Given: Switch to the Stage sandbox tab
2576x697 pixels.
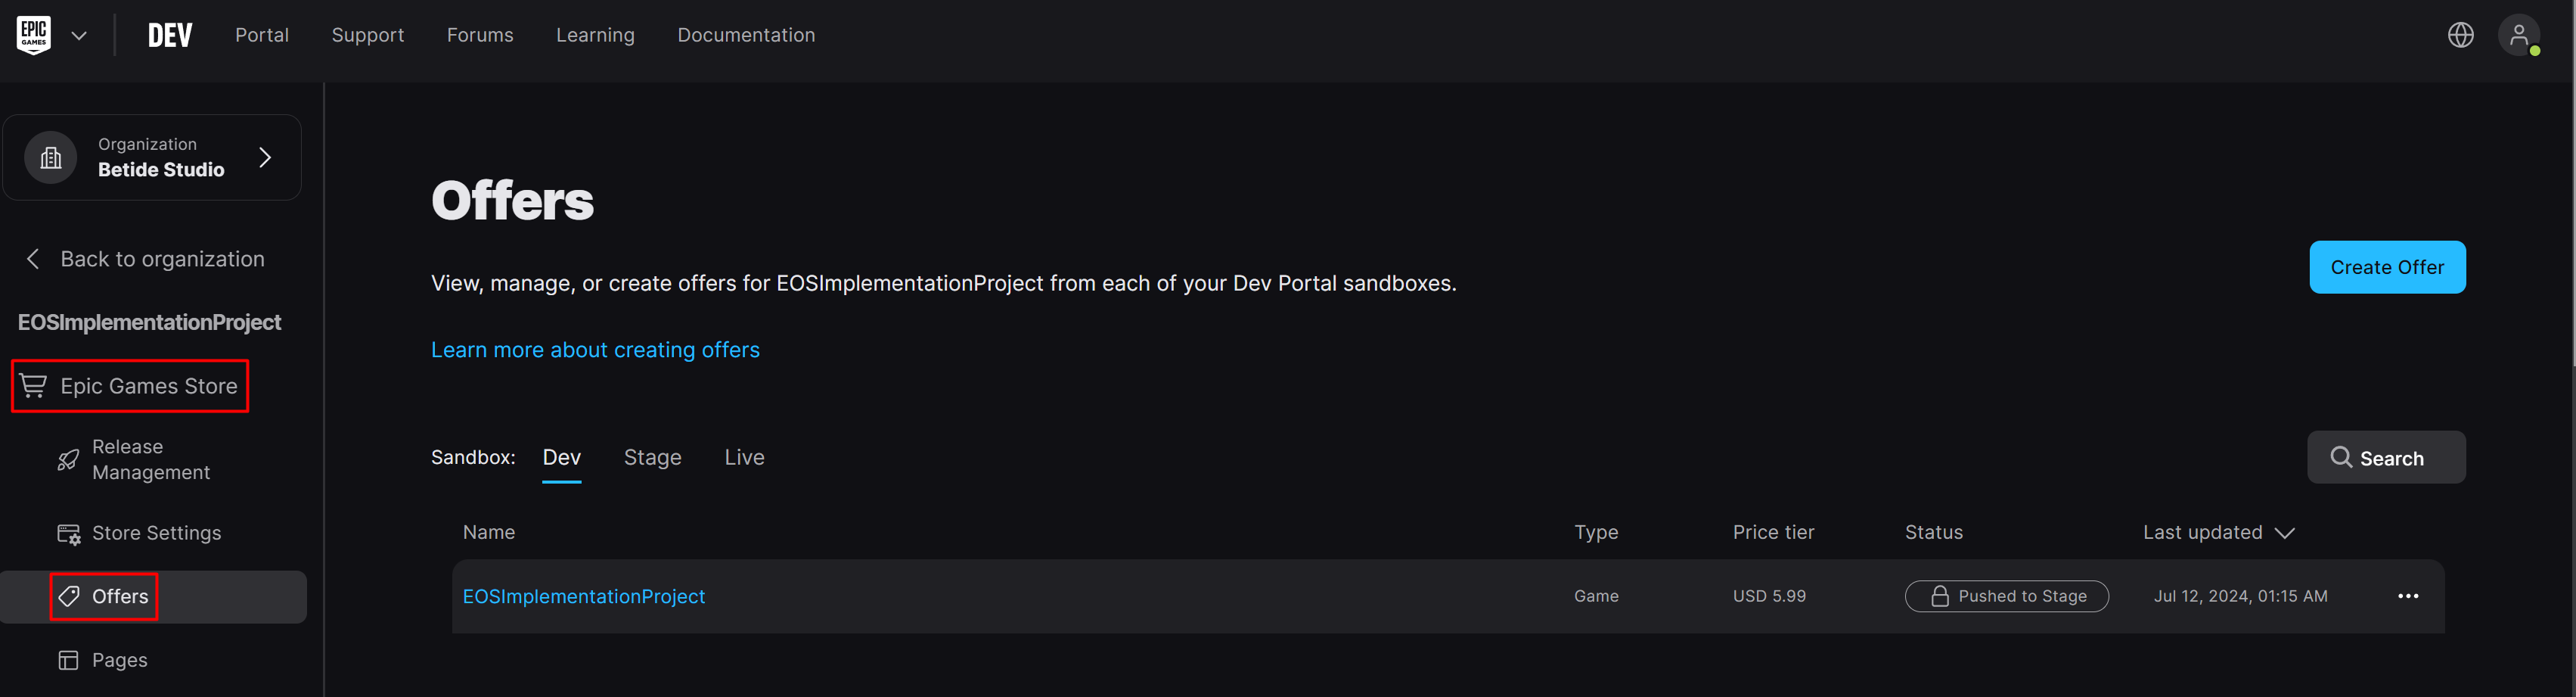Looking at the screenshot, I should (652, 457).
